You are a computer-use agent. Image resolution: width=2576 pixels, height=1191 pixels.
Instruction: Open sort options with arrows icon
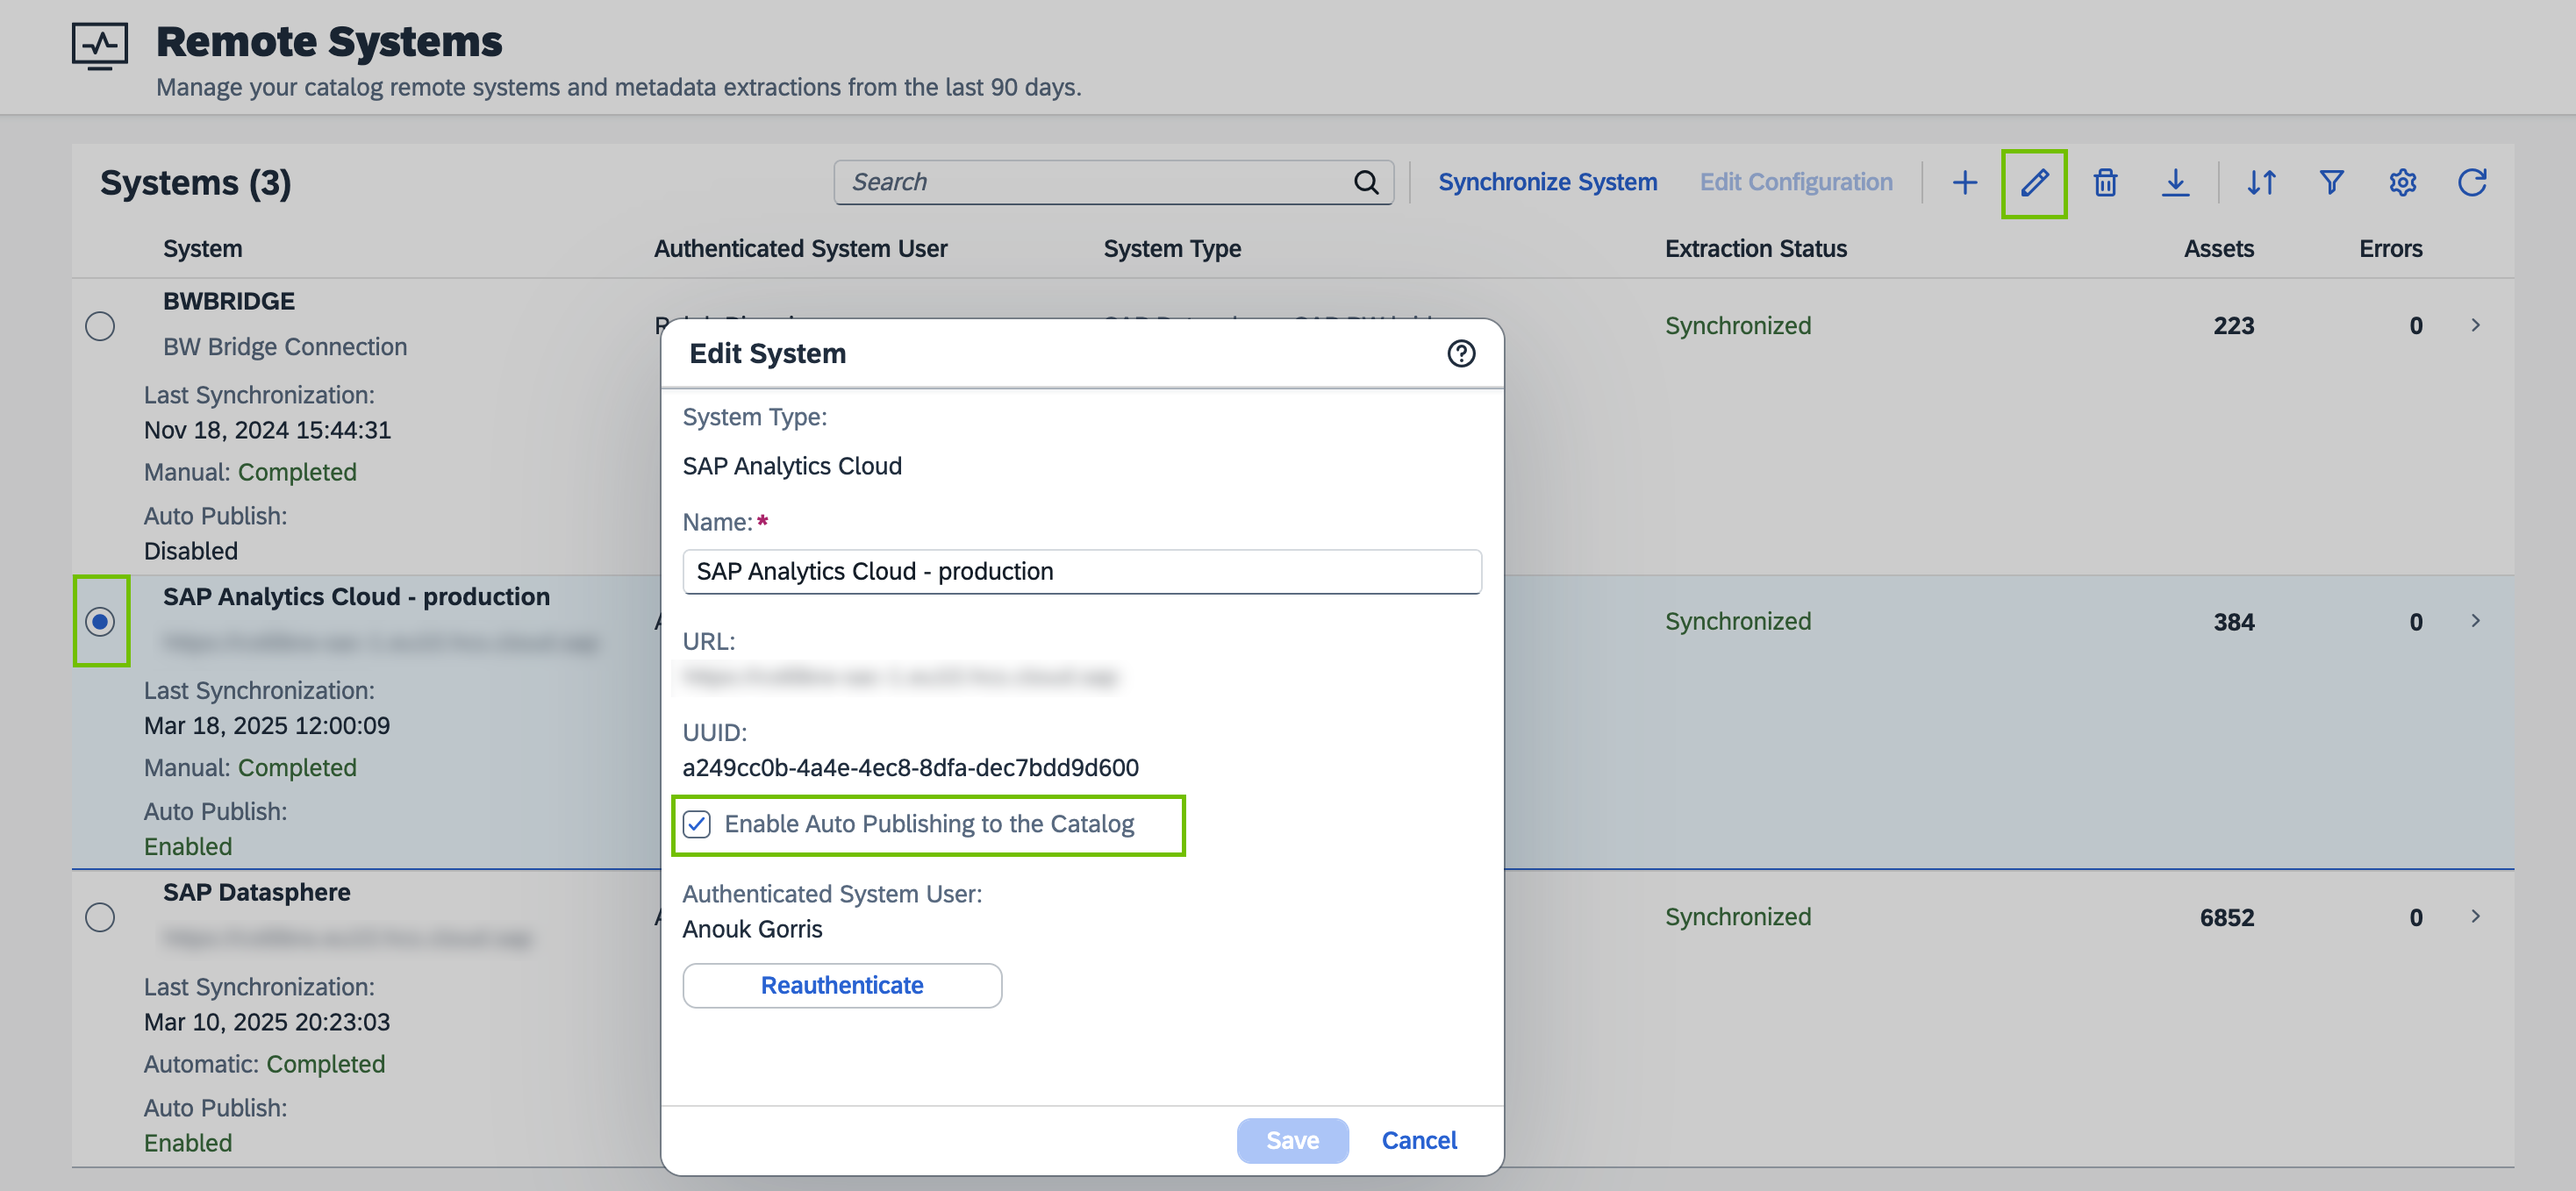(2261, 182)
